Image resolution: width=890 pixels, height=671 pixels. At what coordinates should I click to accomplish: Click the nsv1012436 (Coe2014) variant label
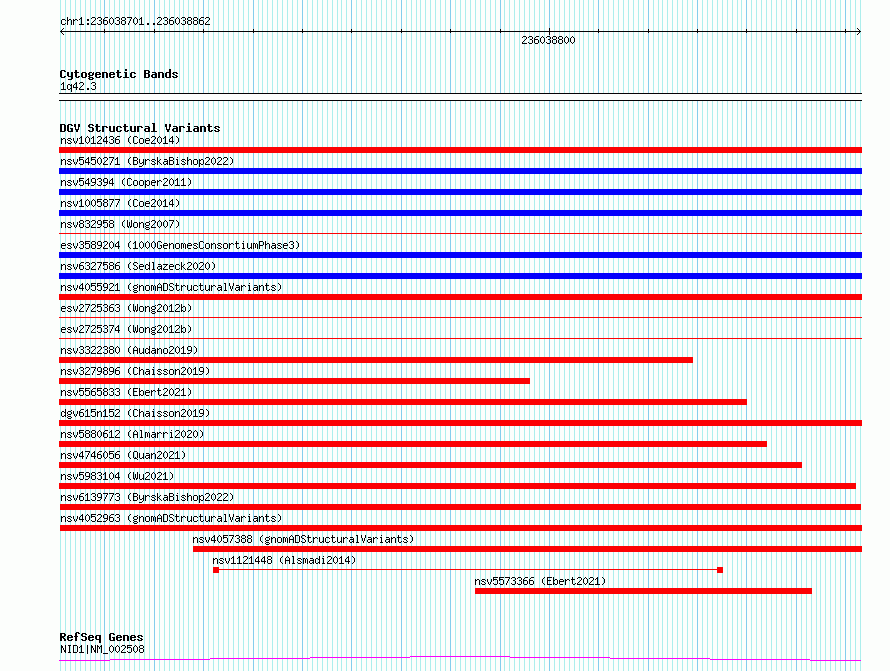(120, 140)
